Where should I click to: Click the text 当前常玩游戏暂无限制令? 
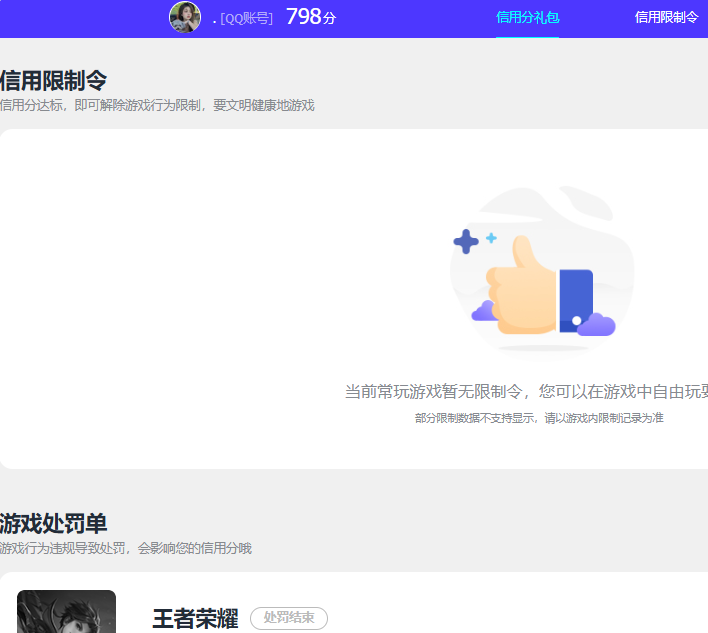pos(433,391)
